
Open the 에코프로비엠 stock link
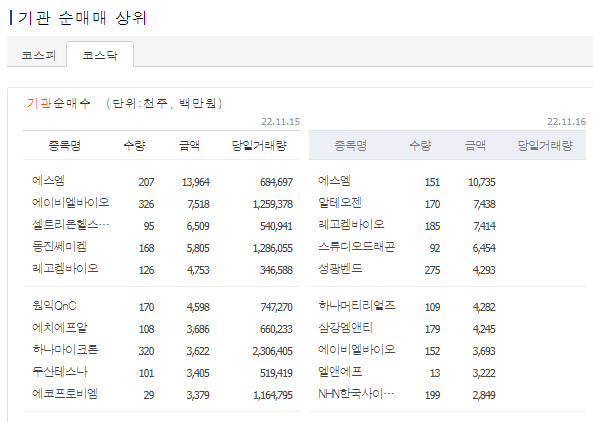tap(65, 393)
